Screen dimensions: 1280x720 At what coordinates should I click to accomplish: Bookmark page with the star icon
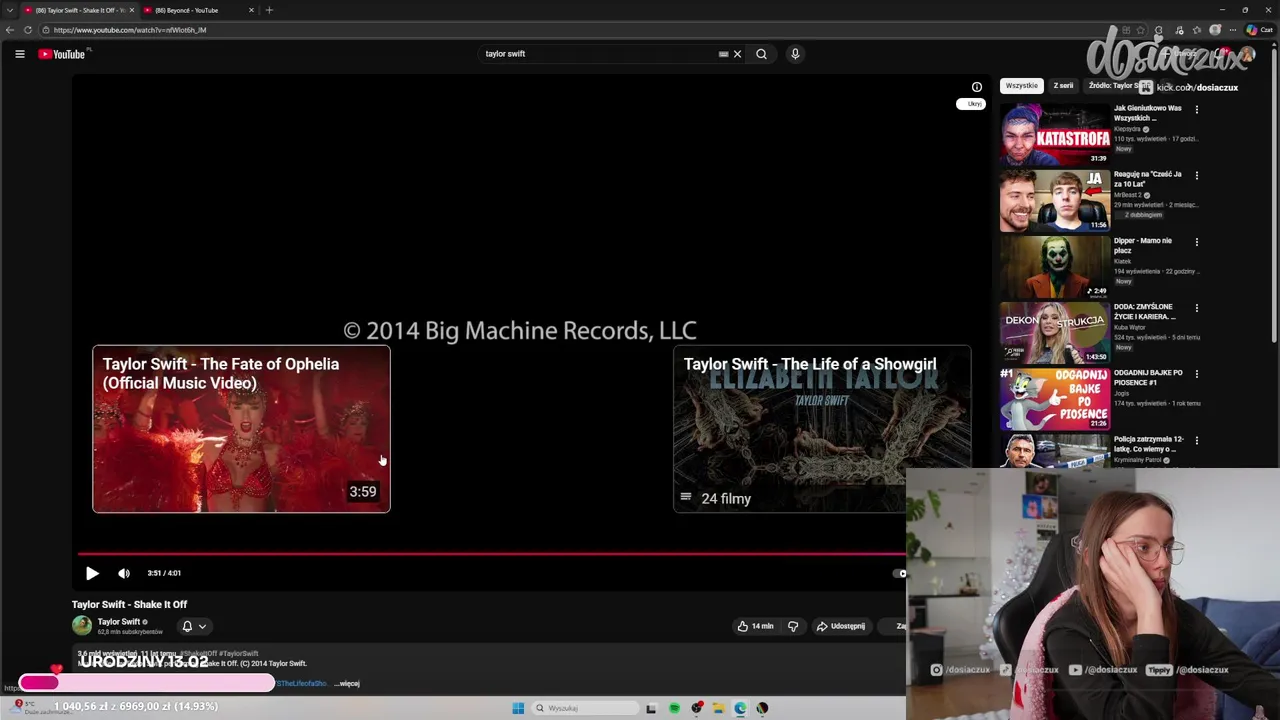[1141, 30]
